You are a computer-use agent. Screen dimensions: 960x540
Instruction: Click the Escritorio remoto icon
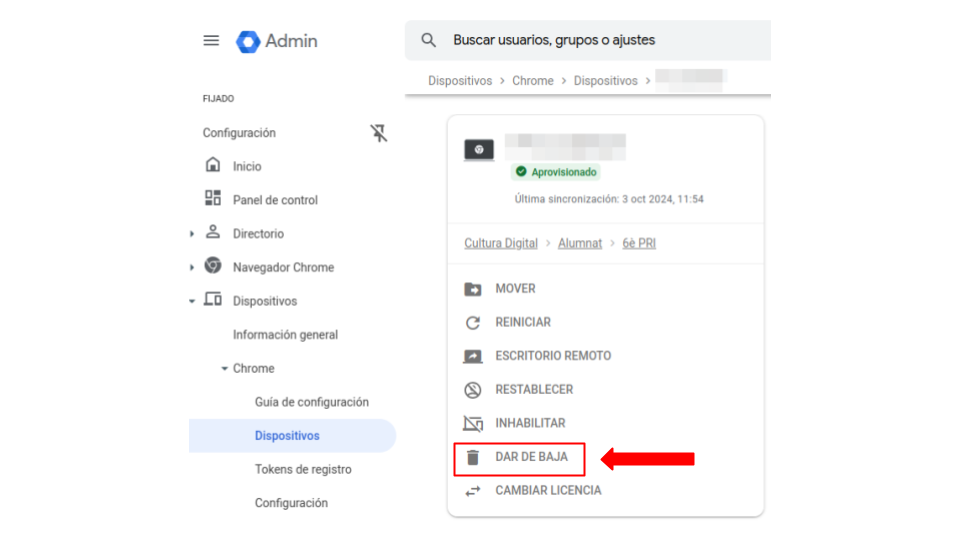click(x=473, y=356)
